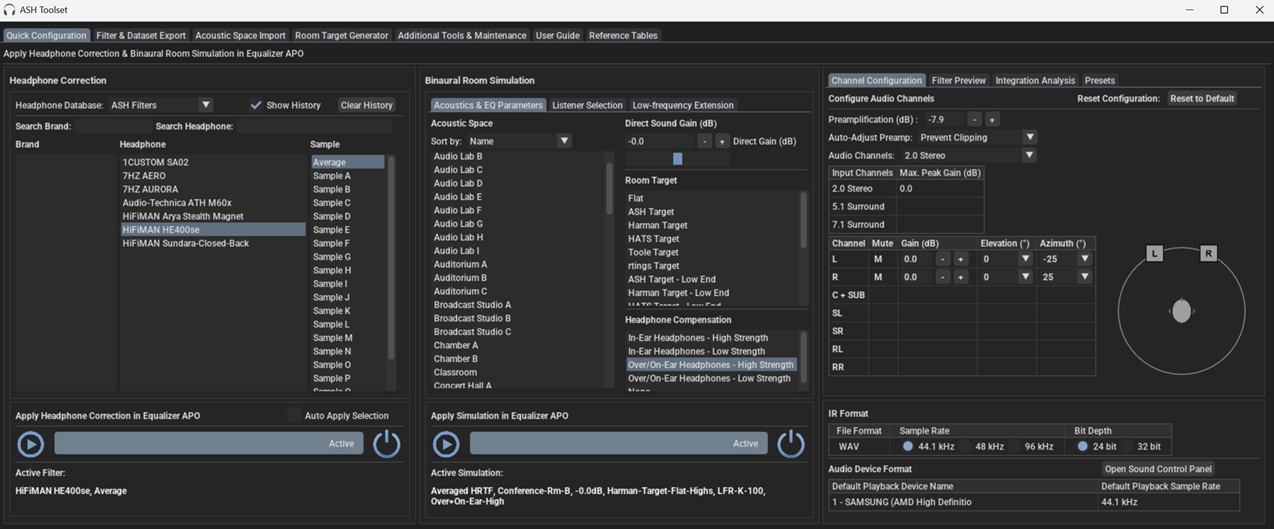Open L channel Azimuth dropdown
The width and height of the screenshot is (1274, 529).
coord(1085,259)
